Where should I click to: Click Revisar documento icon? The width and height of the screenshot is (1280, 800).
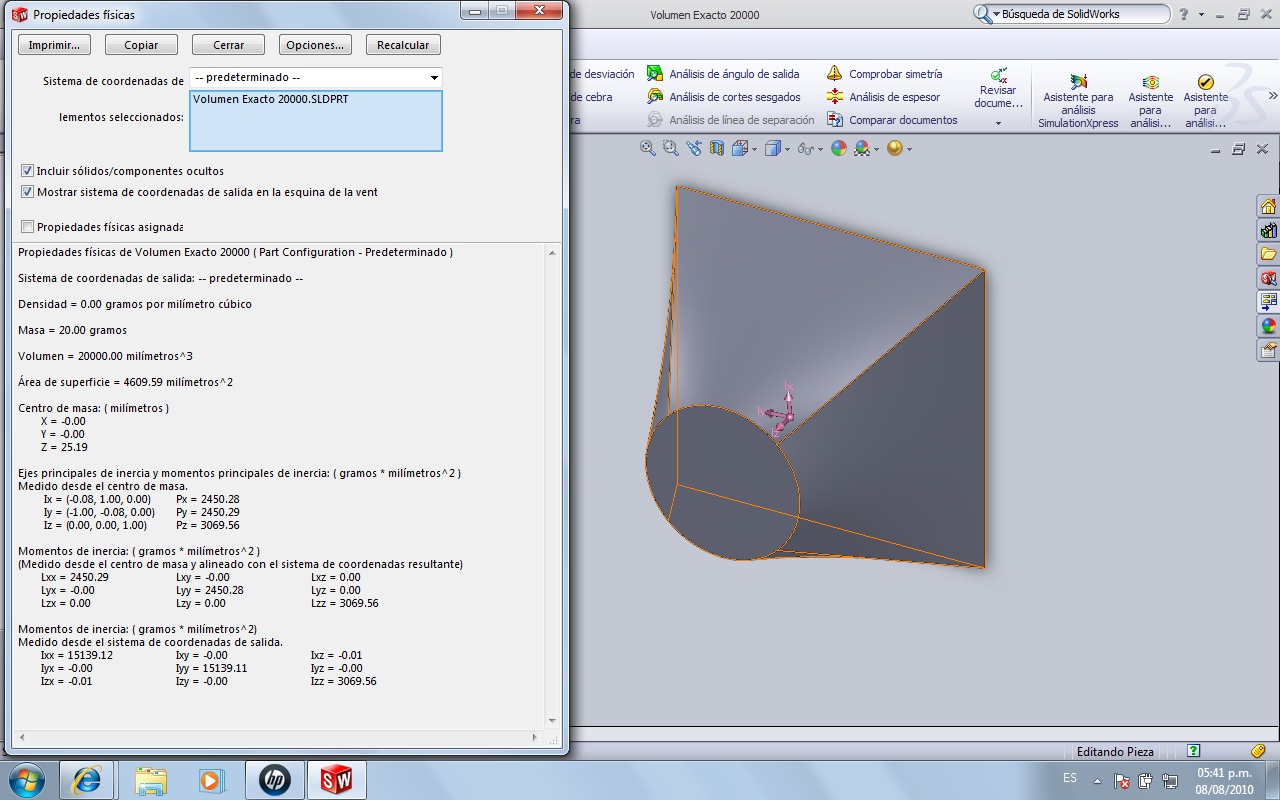tap(998, 75)
